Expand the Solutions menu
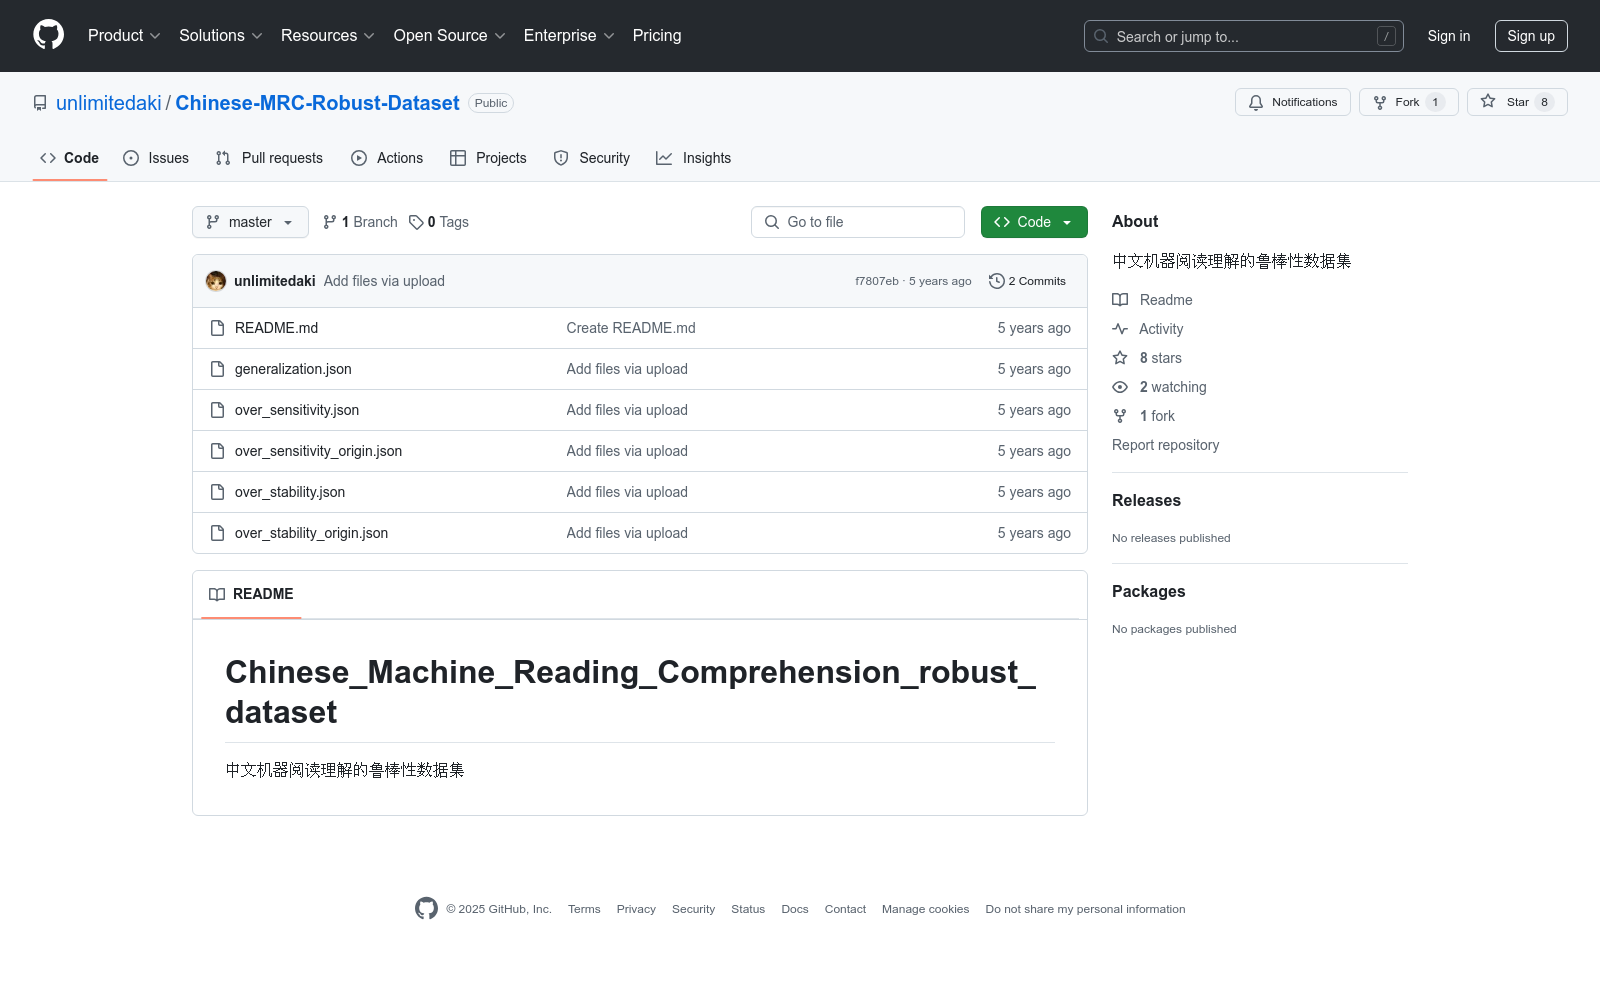Viewport: 1600px width, 1000px height. pyautogui.click(x=221, y=35)
